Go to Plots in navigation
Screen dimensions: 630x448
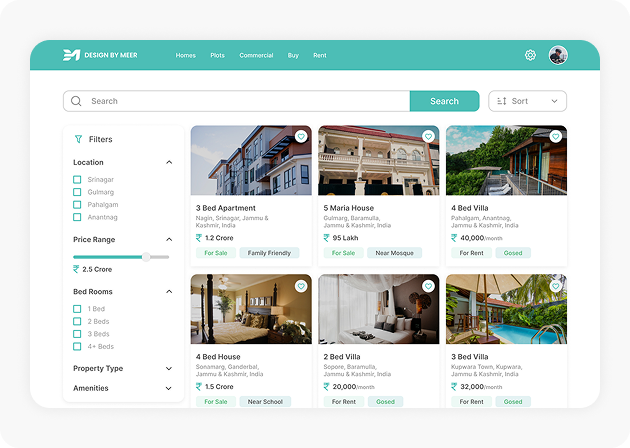pyautogui.click(x=217, y=55)
